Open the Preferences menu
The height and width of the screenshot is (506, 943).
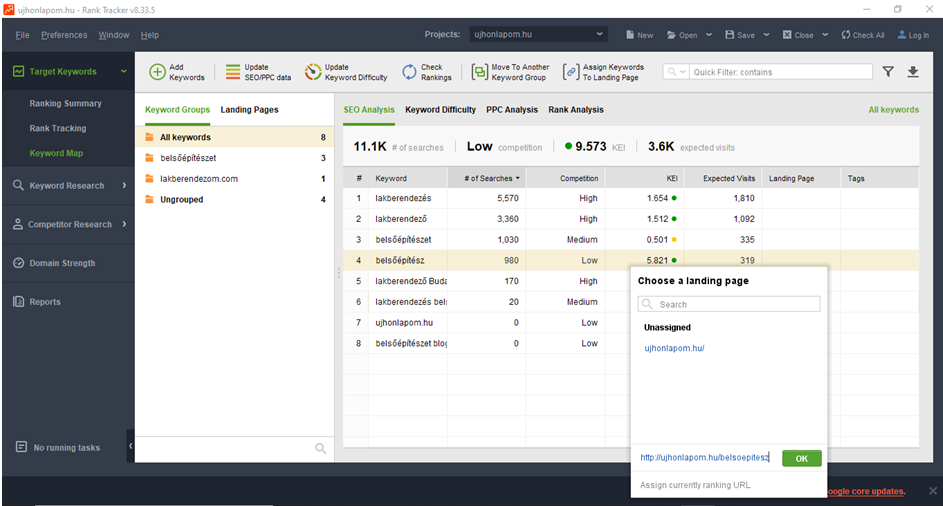[64, 35]
